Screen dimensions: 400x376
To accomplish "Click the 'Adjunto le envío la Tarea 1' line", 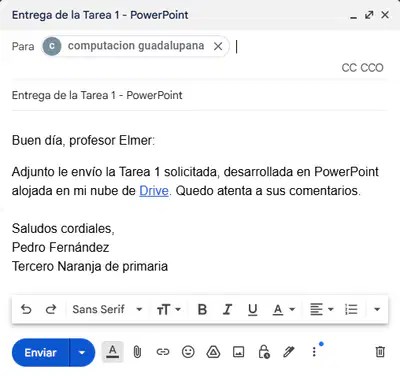I will (x=195, y=172).
